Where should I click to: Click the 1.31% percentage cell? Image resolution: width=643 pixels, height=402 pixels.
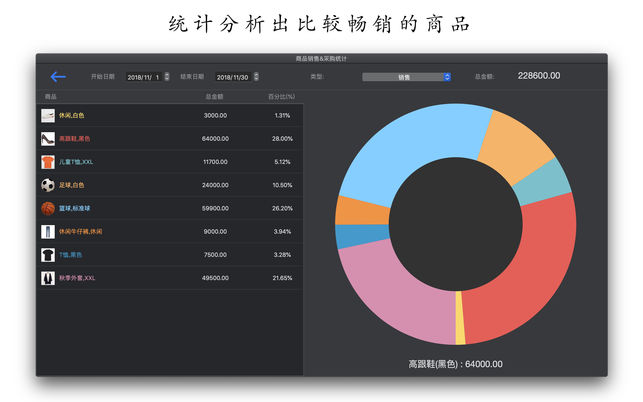pyautogui.click(x=282, y=116)
